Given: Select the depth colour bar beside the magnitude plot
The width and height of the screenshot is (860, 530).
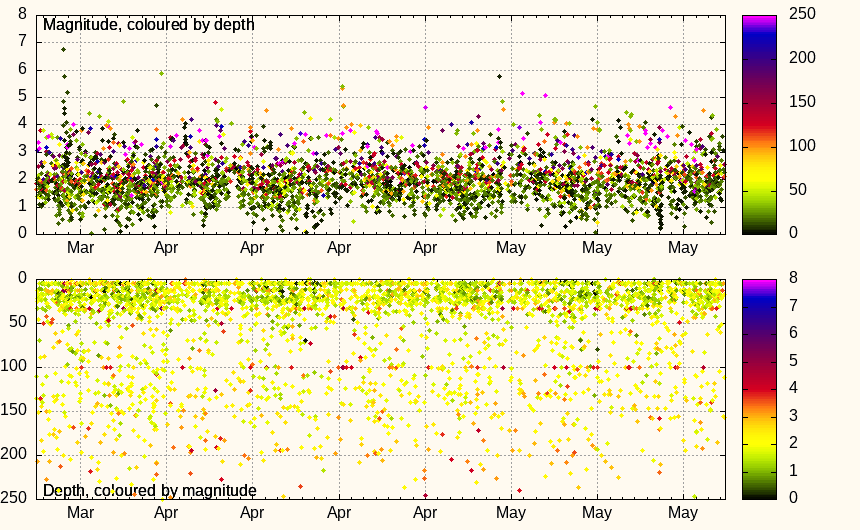Looking at the screenshot, I should (760, 125).
